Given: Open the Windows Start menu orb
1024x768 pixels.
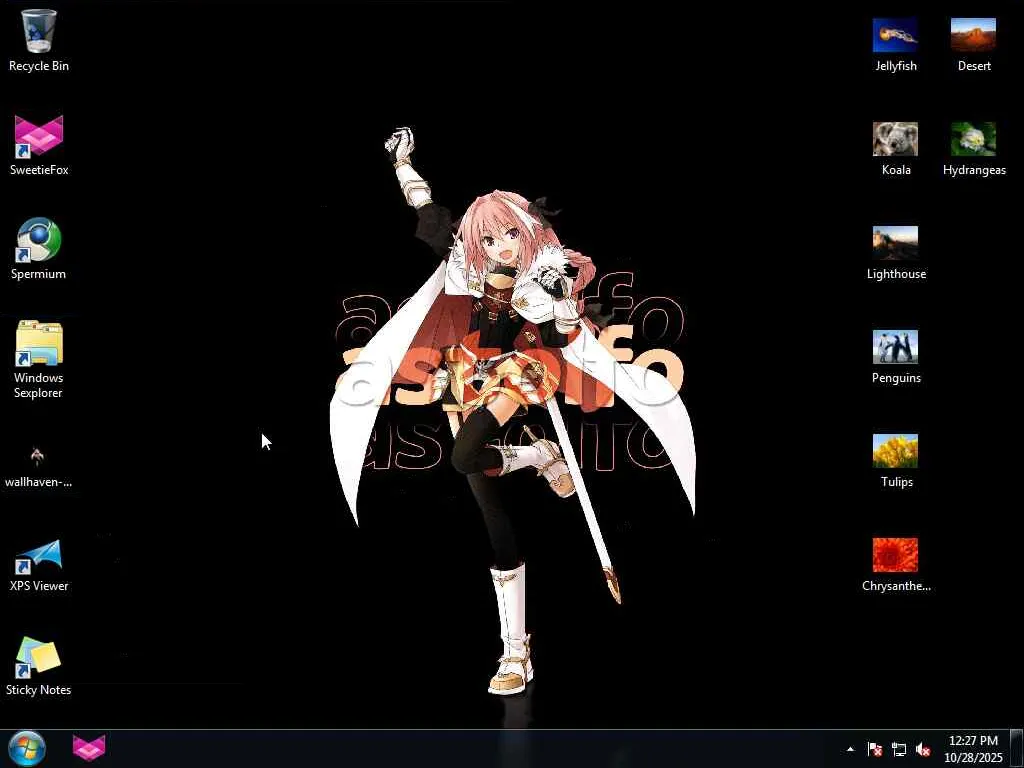Looking at the screenshot, I should 27,748.
